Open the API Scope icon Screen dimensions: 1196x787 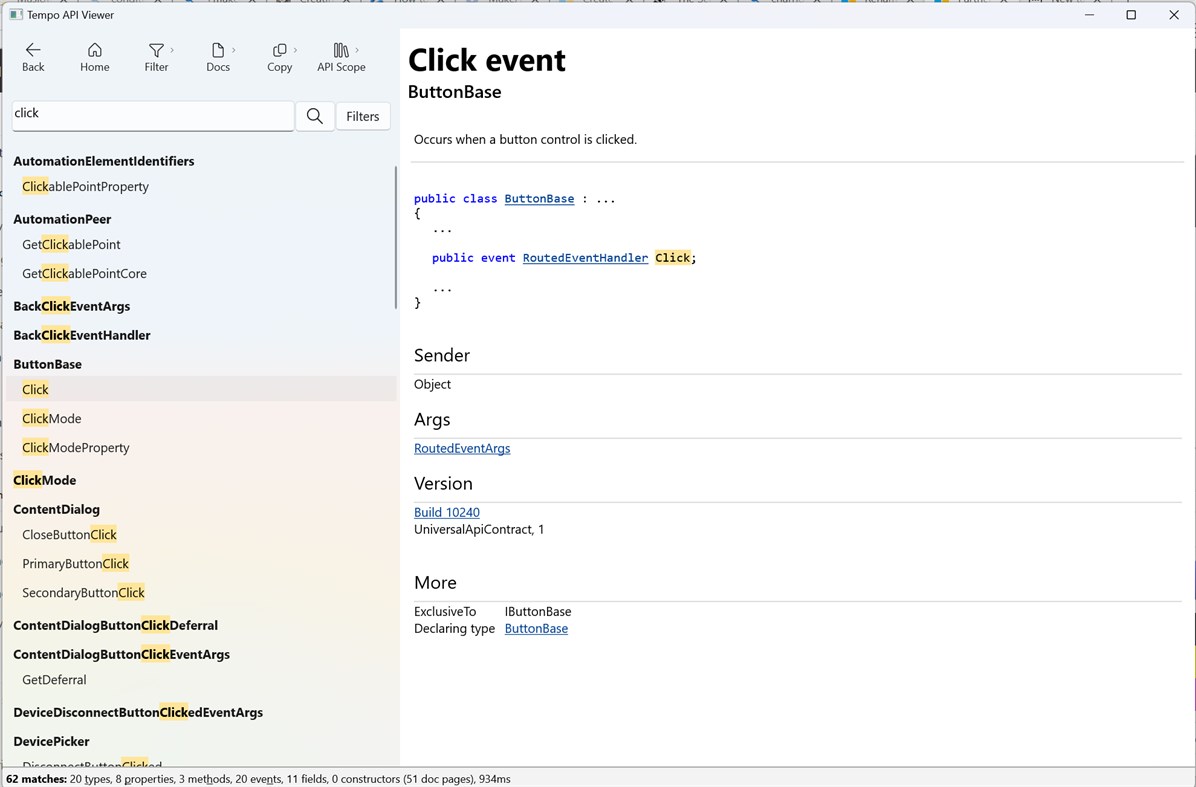340,51
